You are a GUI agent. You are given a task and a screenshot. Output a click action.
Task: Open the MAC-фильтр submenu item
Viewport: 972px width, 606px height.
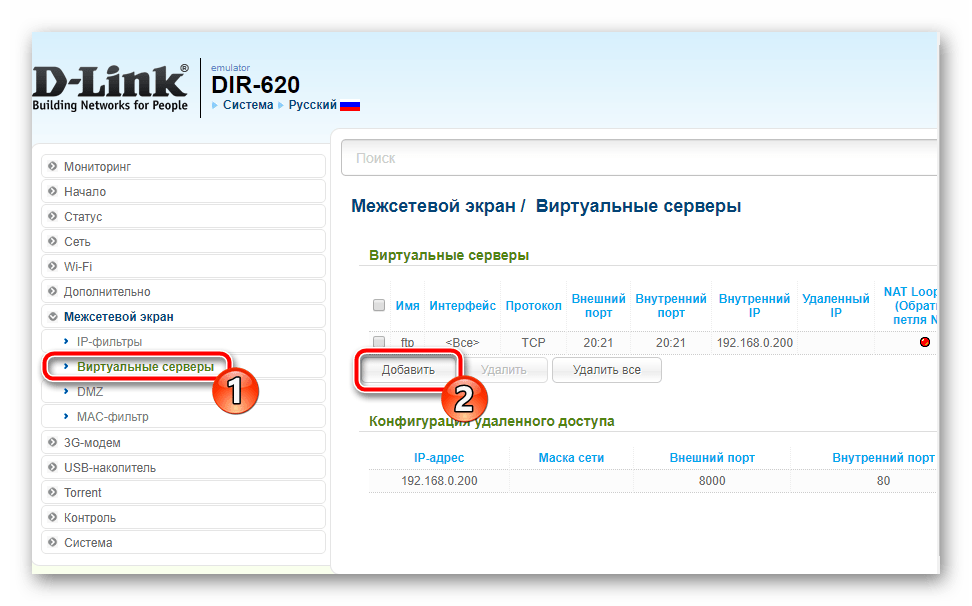click(x=112, y=417)
